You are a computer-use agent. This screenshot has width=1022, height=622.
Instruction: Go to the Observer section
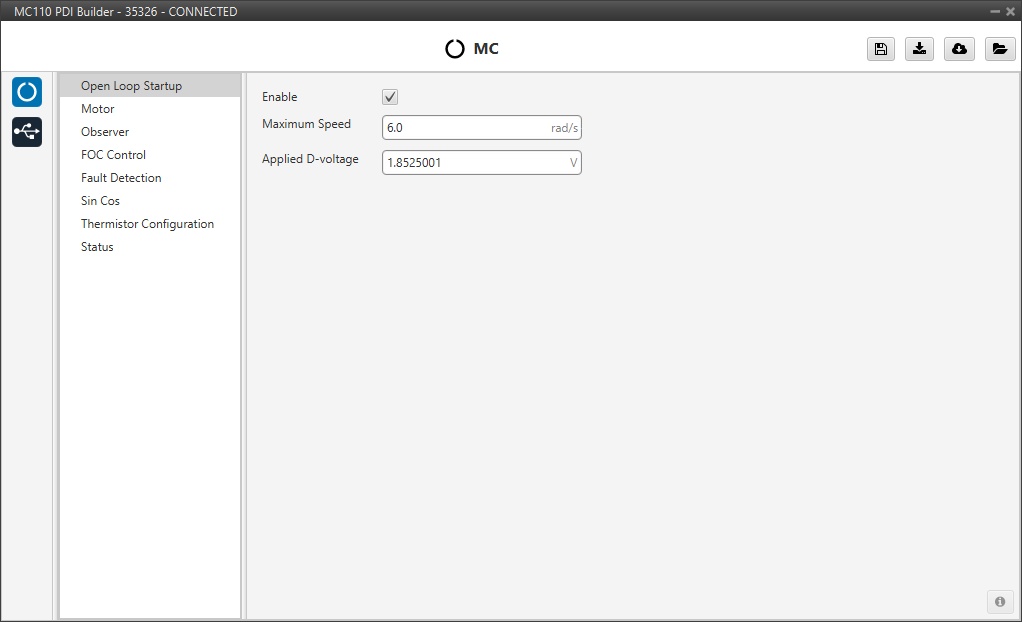click(105, 132)
